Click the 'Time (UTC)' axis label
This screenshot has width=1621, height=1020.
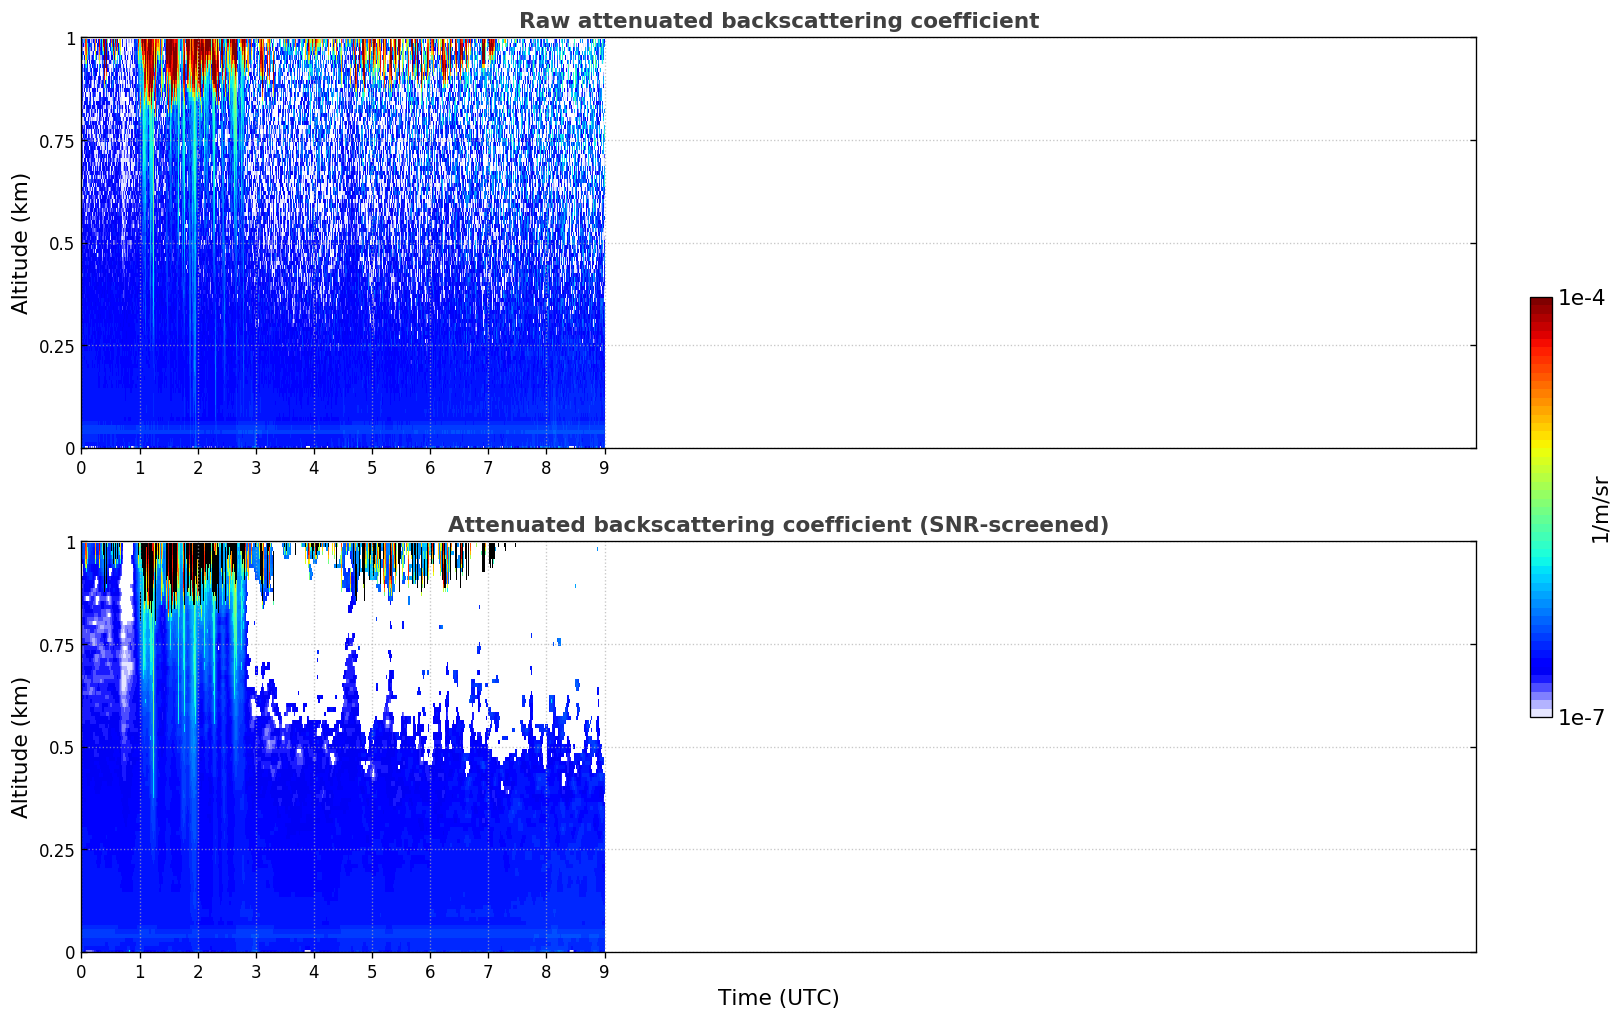pyautogui.click(x=778, y=998)
